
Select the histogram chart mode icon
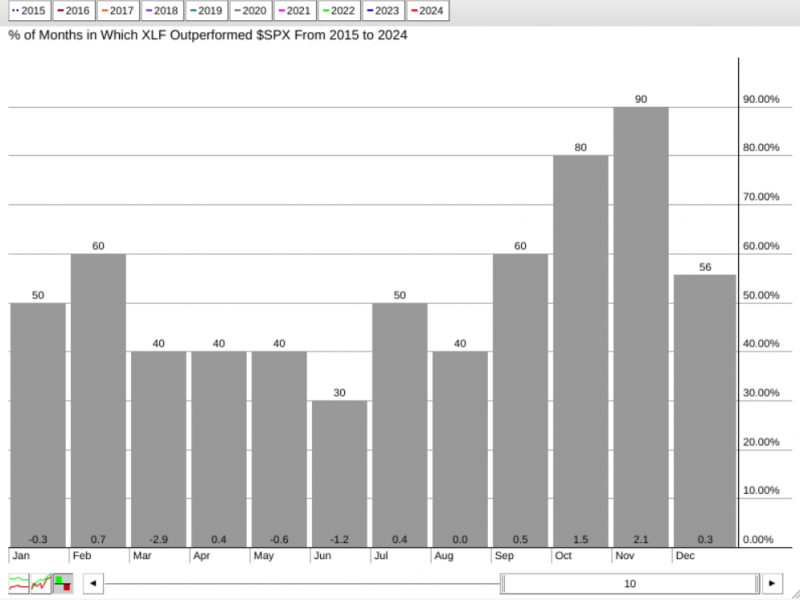click(63, 583)
